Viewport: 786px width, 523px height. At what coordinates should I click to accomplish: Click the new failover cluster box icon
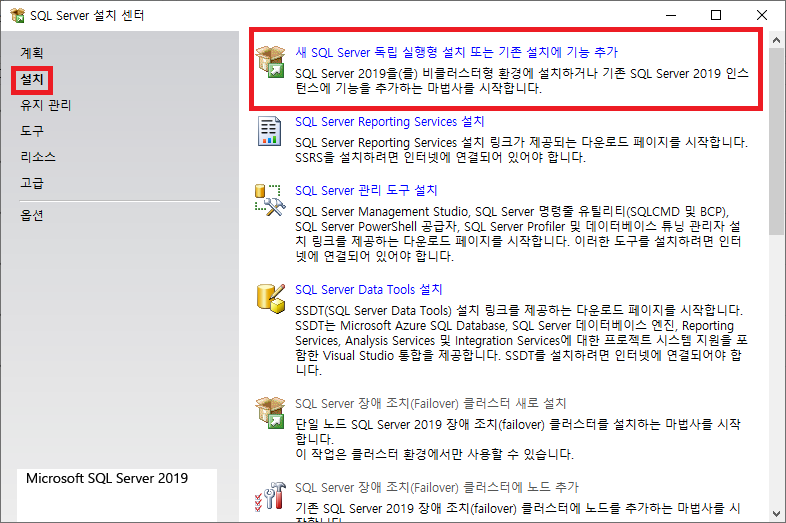pyautogui.click(x=270, y=413)
